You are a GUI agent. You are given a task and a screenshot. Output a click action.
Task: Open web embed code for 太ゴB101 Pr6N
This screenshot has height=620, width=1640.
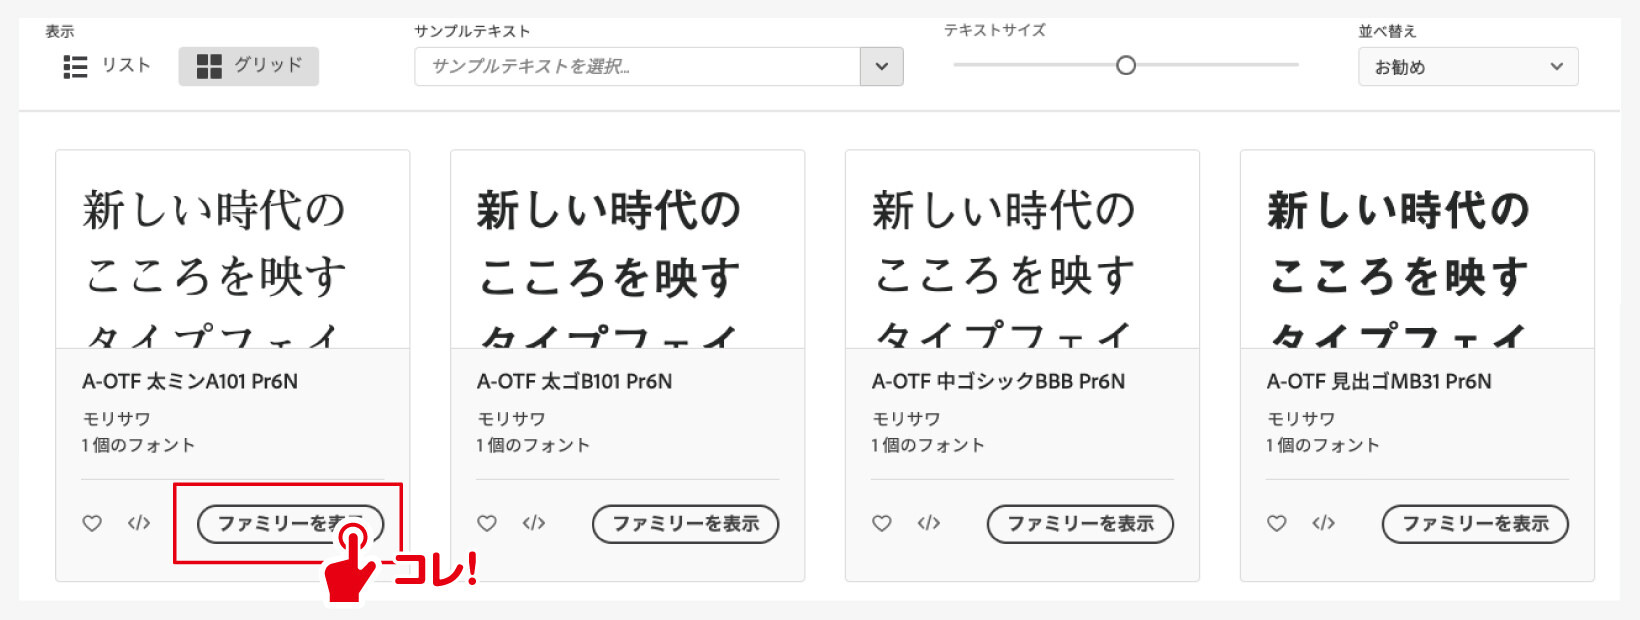(x=534, y=523)
